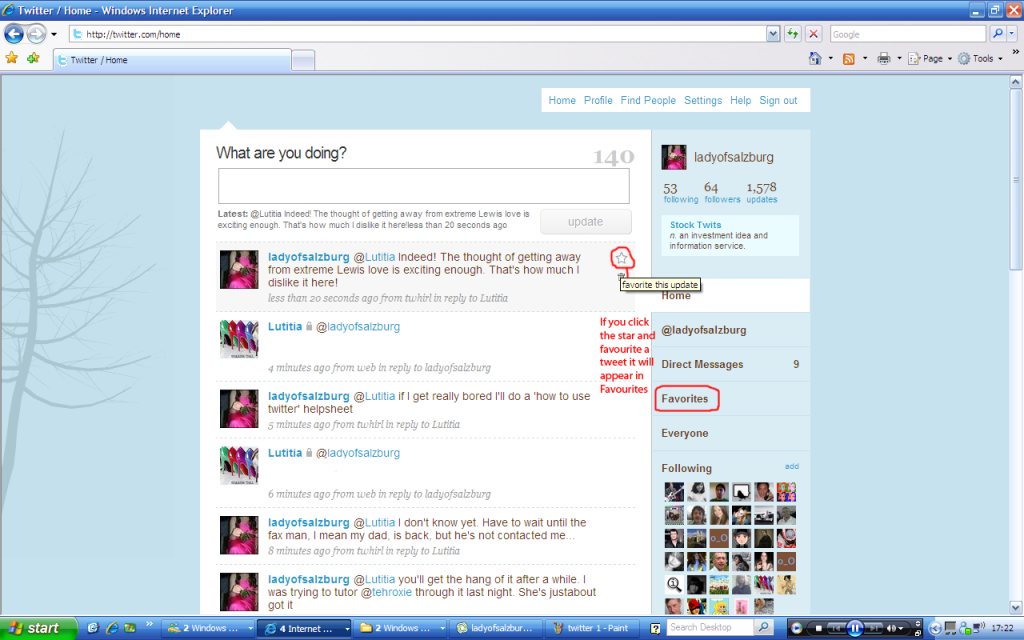Click the Search Desktop magnifier button
This screenshot has width=1024, height=640.
point(763,628)
